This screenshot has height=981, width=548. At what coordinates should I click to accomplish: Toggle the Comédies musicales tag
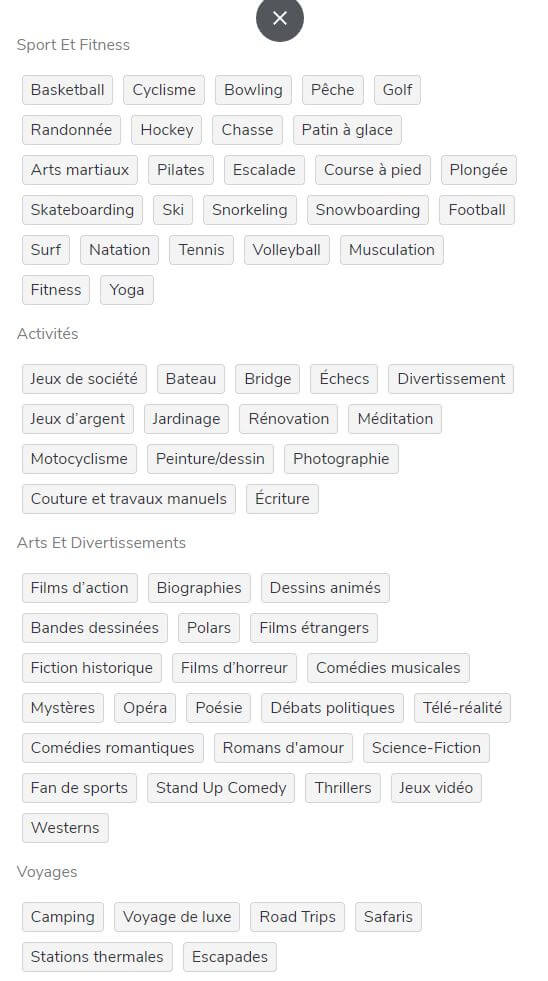[x=388, y=668]
